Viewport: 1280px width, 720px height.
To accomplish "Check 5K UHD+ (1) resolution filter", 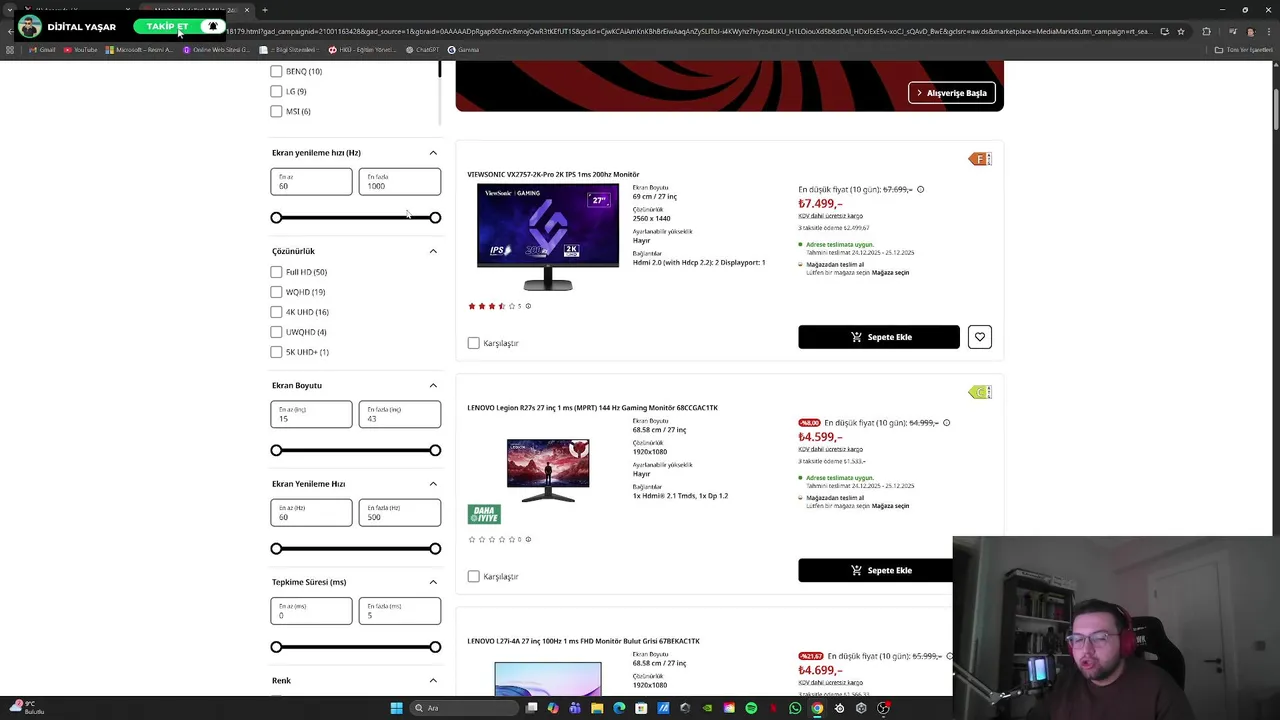I will tap(276, 352).
